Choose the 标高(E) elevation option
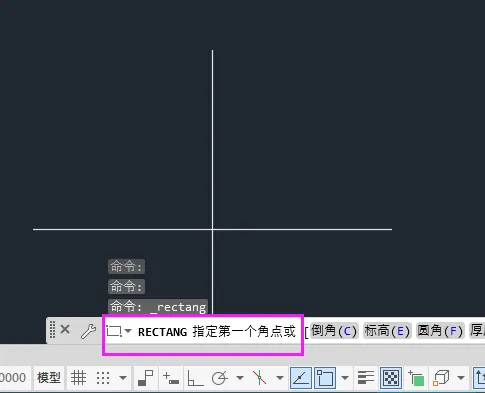Viewport: 485px width, 393px height. click(387, 331)
